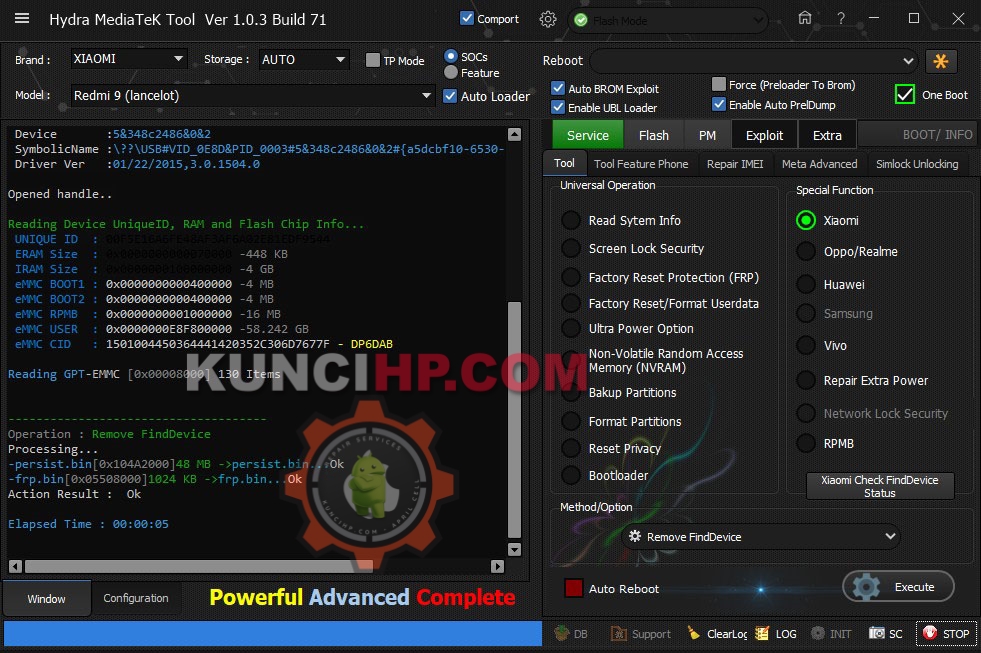This screenshot has width=981, height=653.
Task: Select Ultra Power Option radio
Action: coord(571,328)
